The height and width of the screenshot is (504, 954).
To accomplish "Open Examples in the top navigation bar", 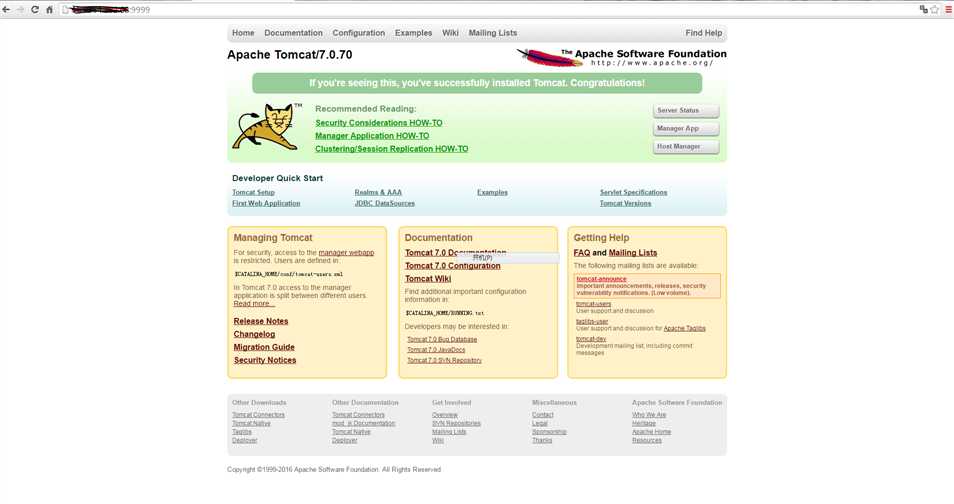I will [413, 33].
